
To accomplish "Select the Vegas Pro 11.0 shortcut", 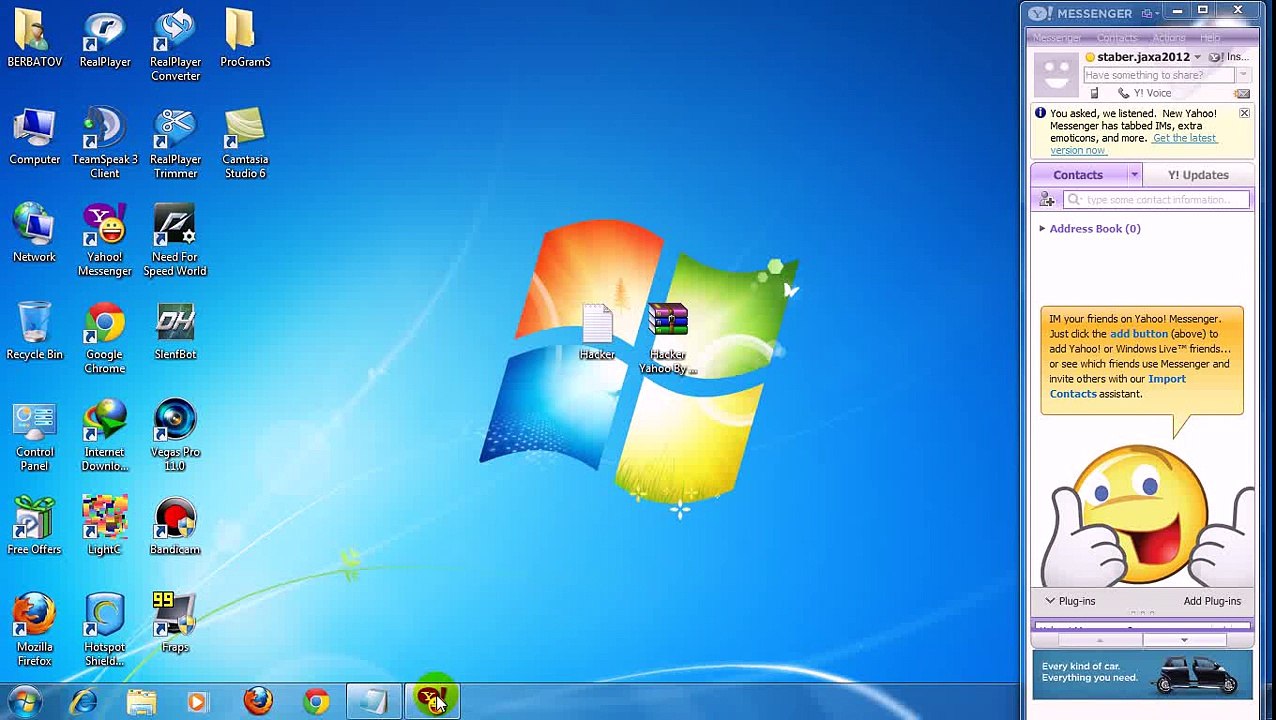I will (175, 436).
